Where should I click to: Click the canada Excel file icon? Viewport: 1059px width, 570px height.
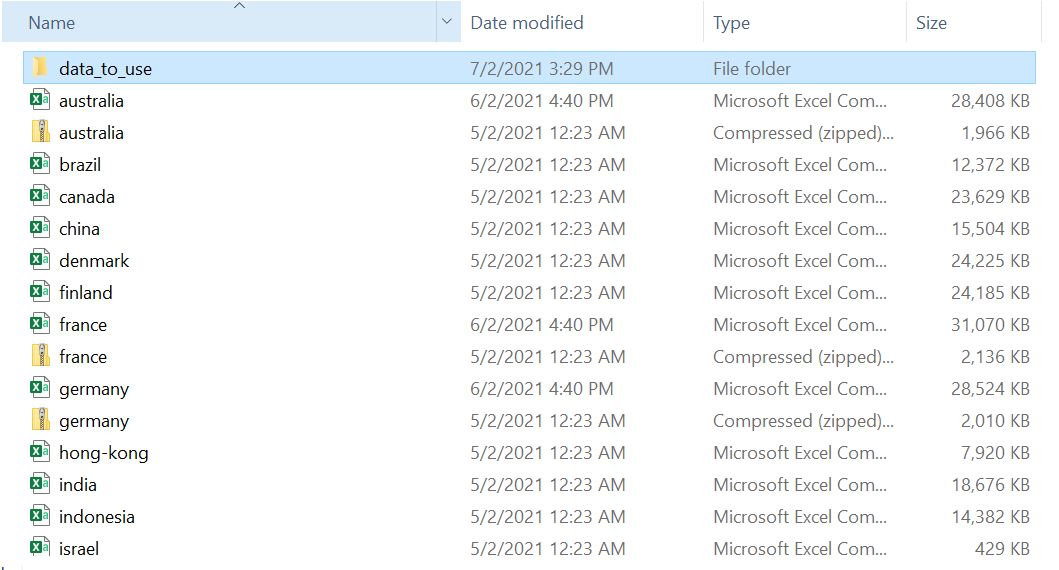tap(40, 196)
